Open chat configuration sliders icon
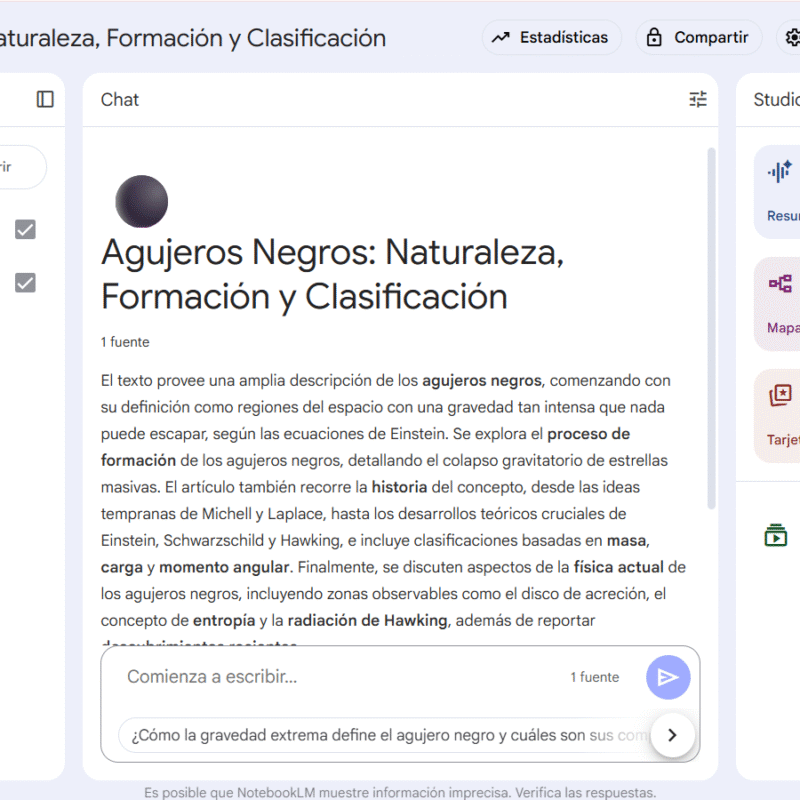 [698, 99]
